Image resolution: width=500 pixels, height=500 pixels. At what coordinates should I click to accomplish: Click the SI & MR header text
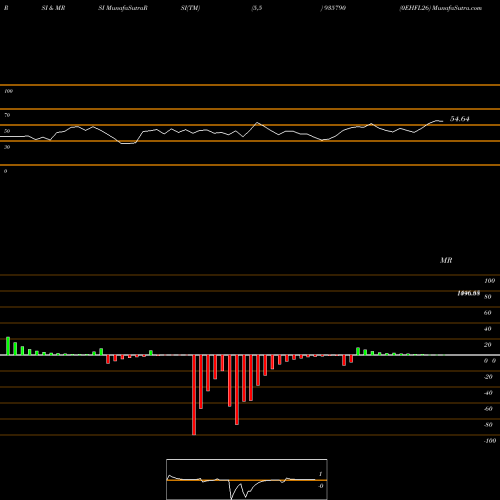(x=53, y=8)
